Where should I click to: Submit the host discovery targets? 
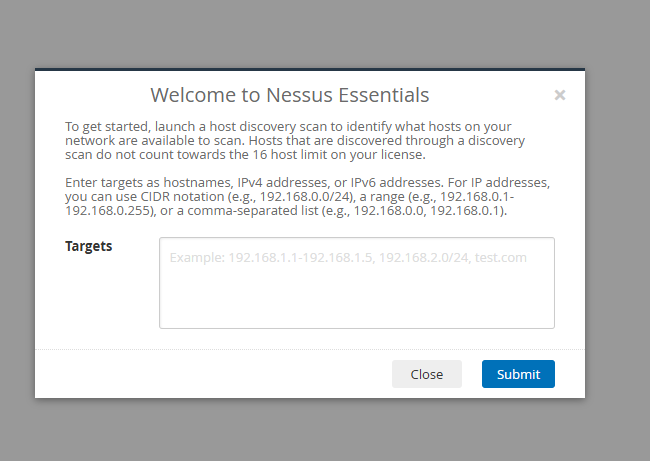[518, 374]
